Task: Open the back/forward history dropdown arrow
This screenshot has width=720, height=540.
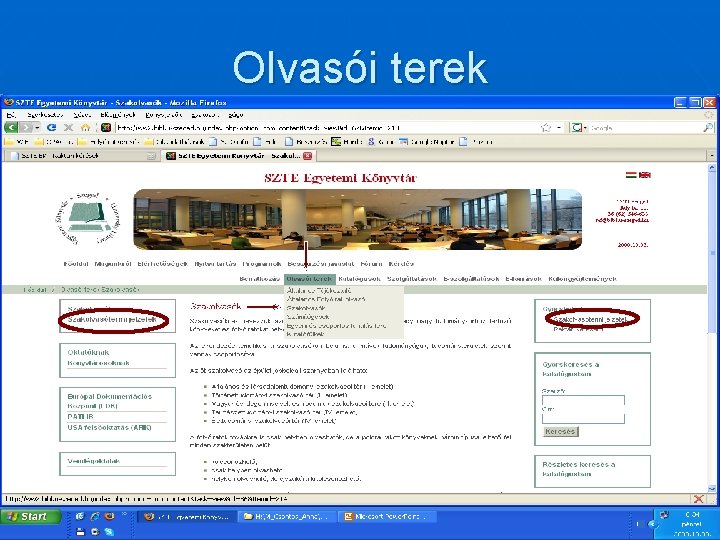Action: coord(37,127)
